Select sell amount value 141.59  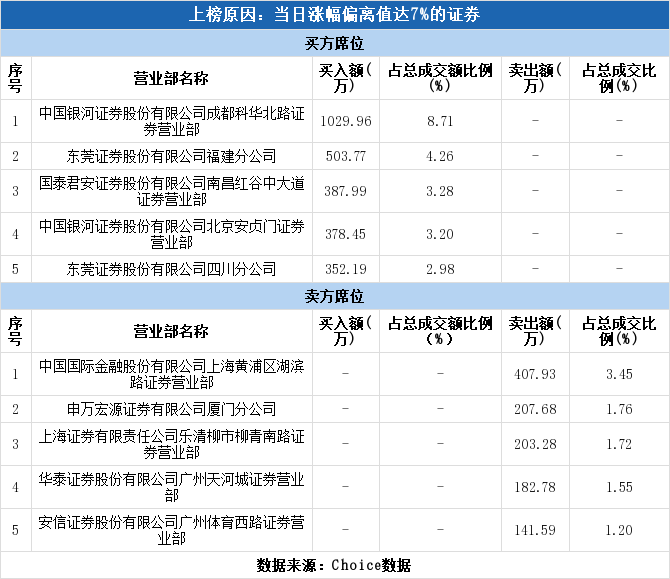[x=535, y=530]
